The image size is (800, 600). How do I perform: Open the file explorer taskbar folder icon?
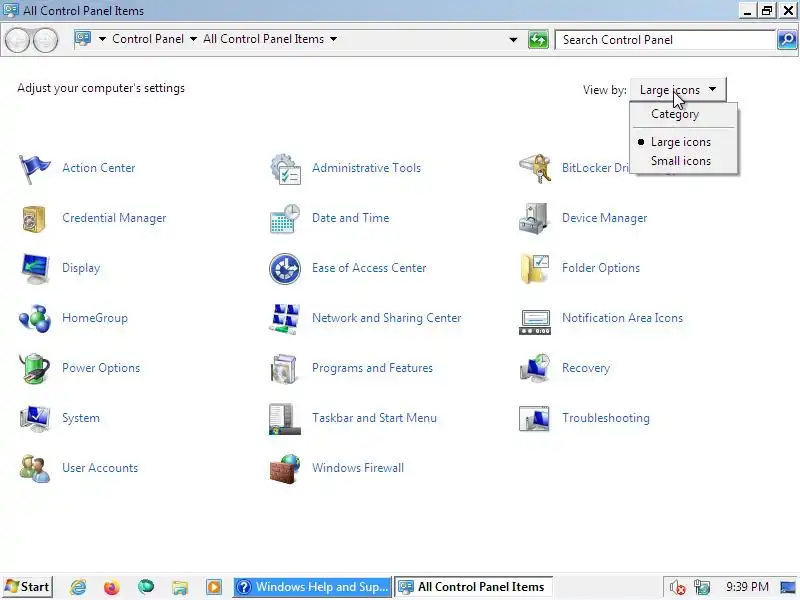(x=180, y=587)
